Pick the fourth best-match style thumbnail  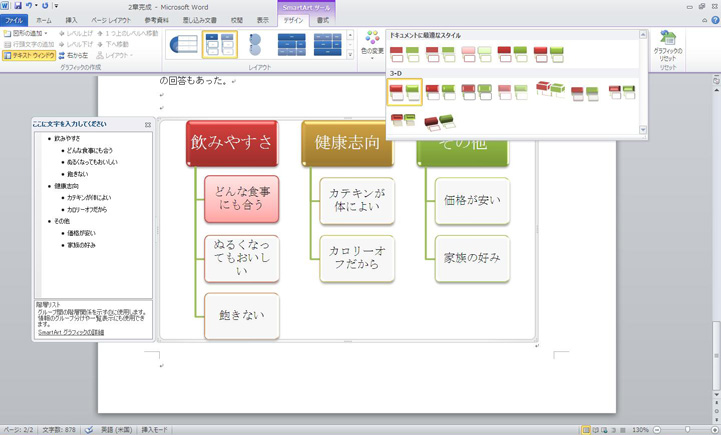512,54
